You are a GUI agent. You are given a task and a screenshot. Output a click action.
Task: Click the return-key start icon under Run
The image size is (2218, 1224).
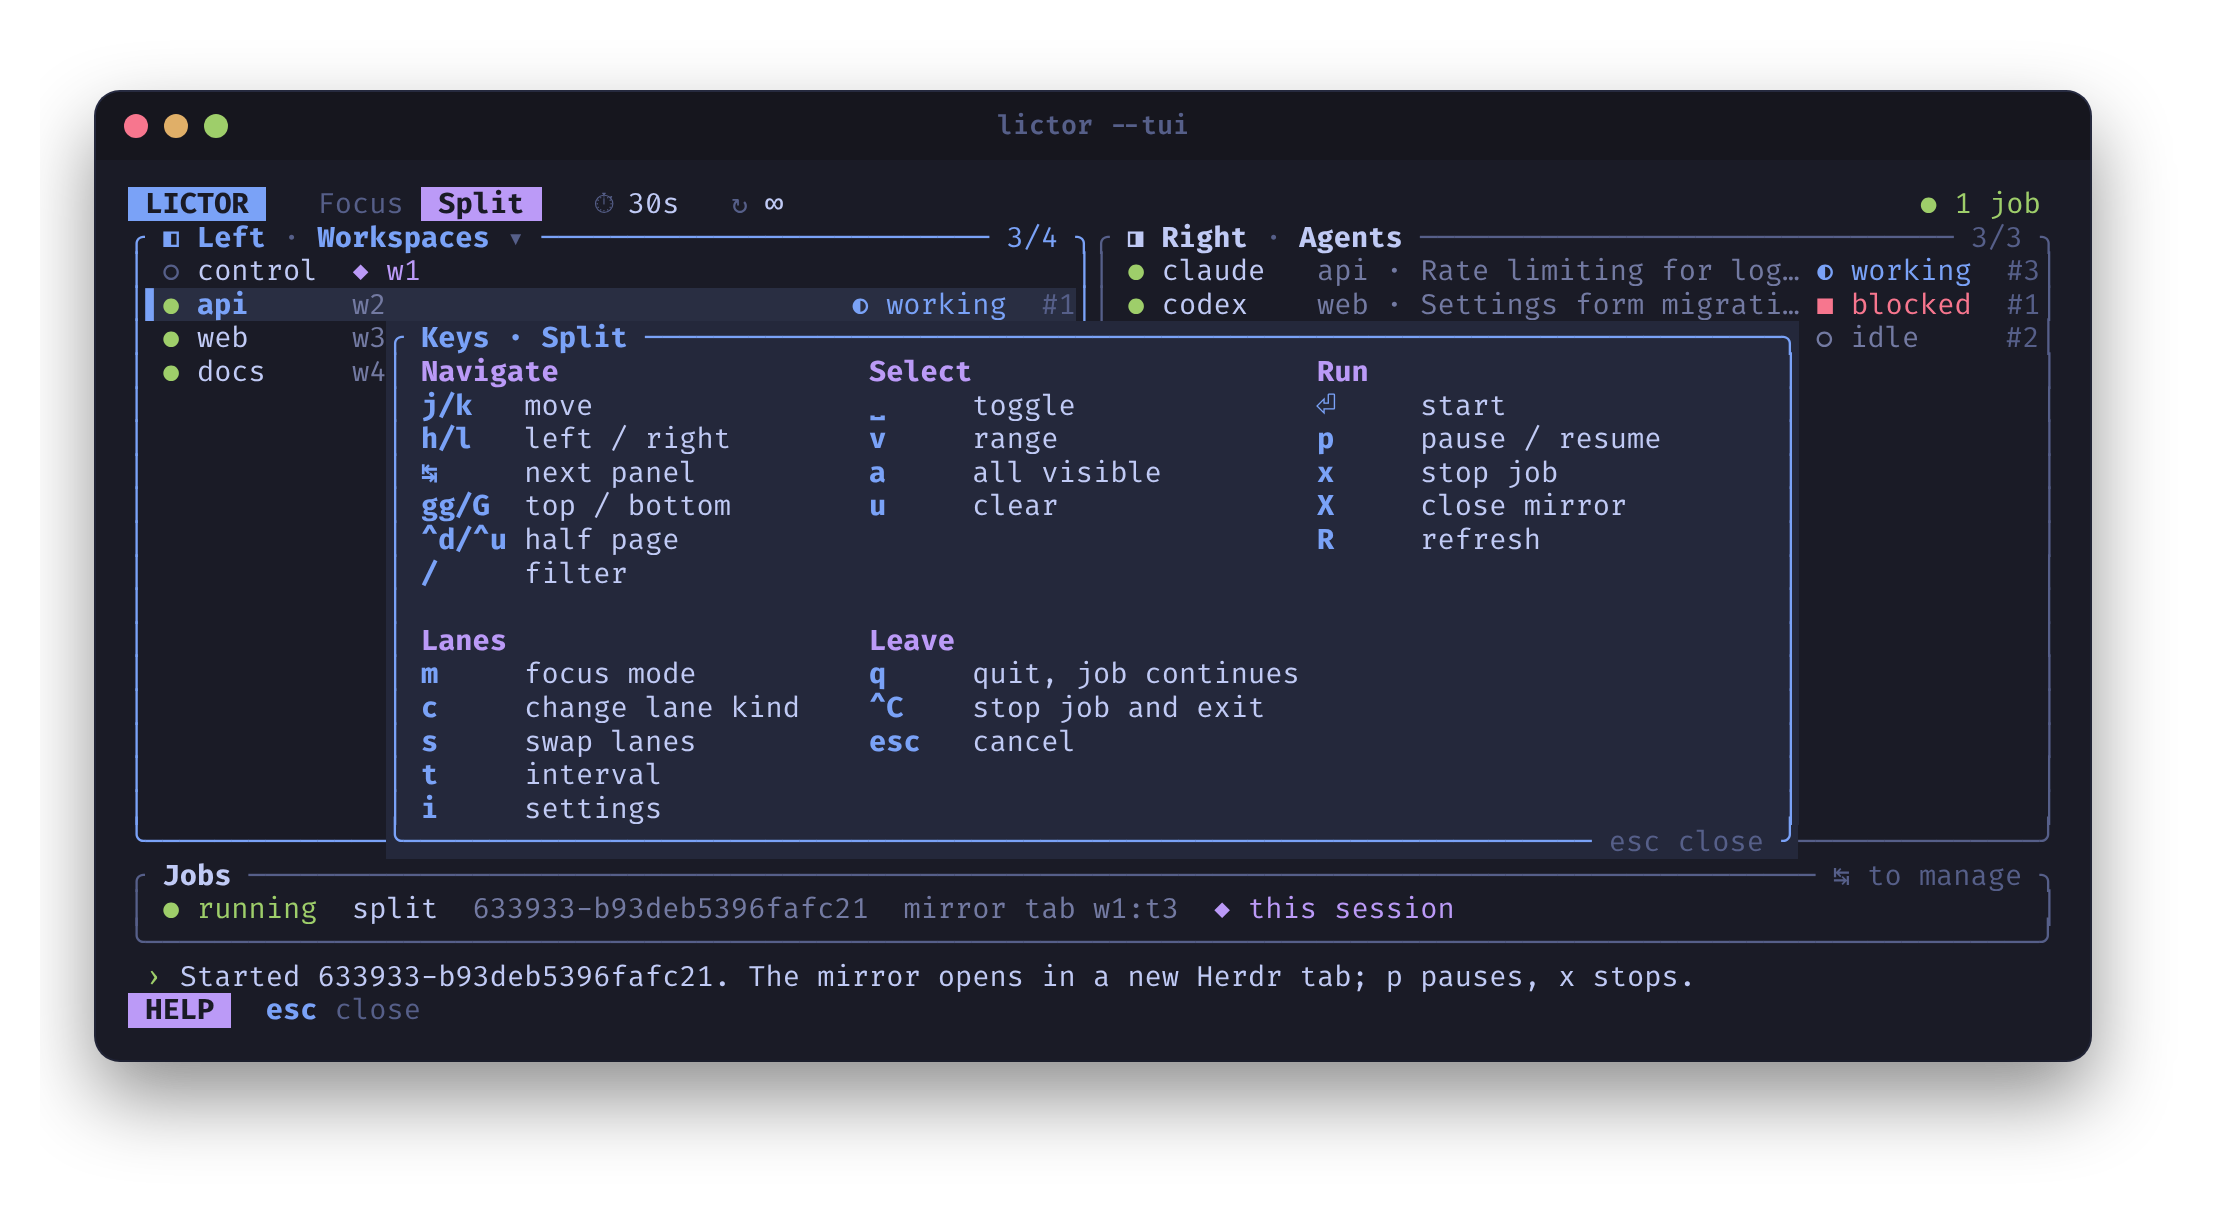tap(1326, 404)
